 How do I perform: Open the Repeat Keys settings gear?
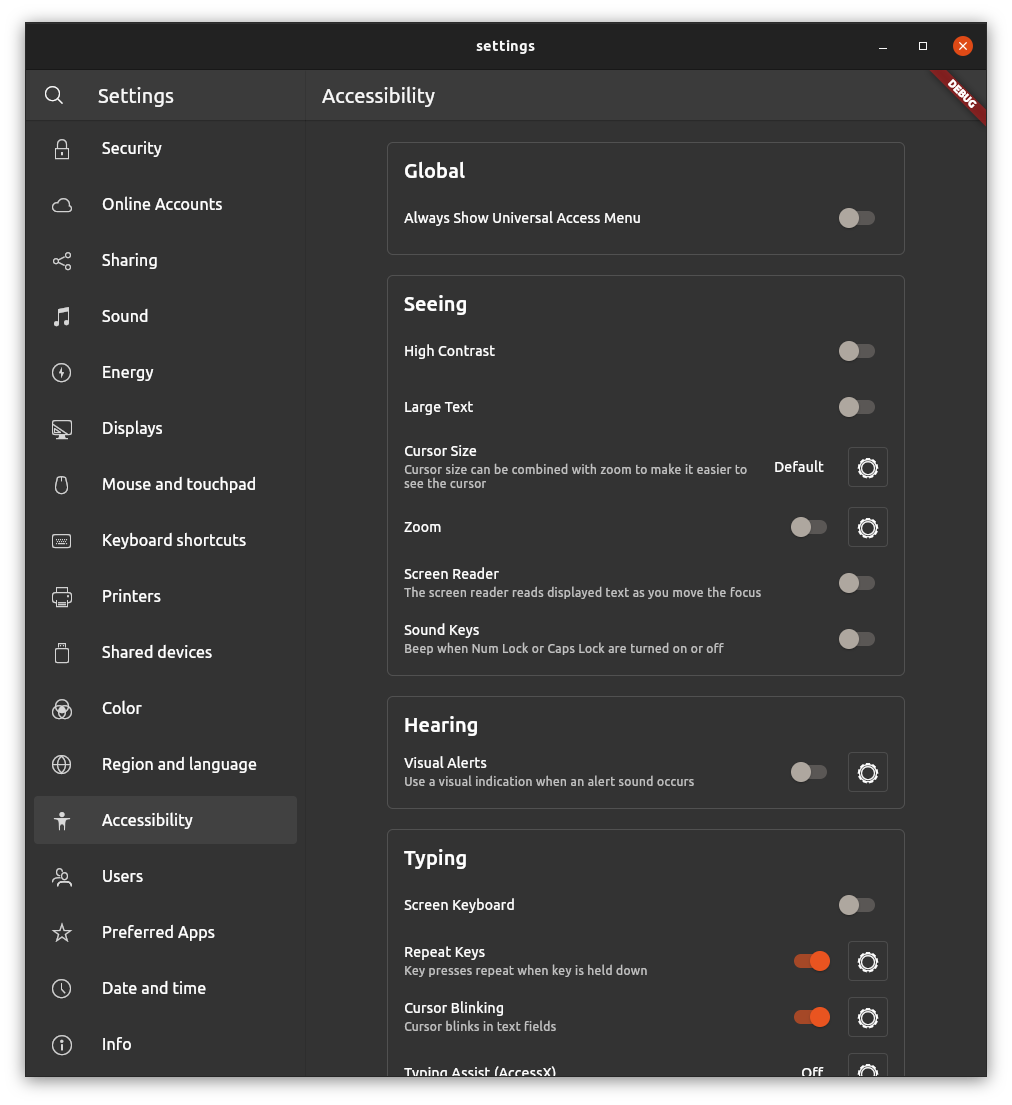[x=867, y=961]
